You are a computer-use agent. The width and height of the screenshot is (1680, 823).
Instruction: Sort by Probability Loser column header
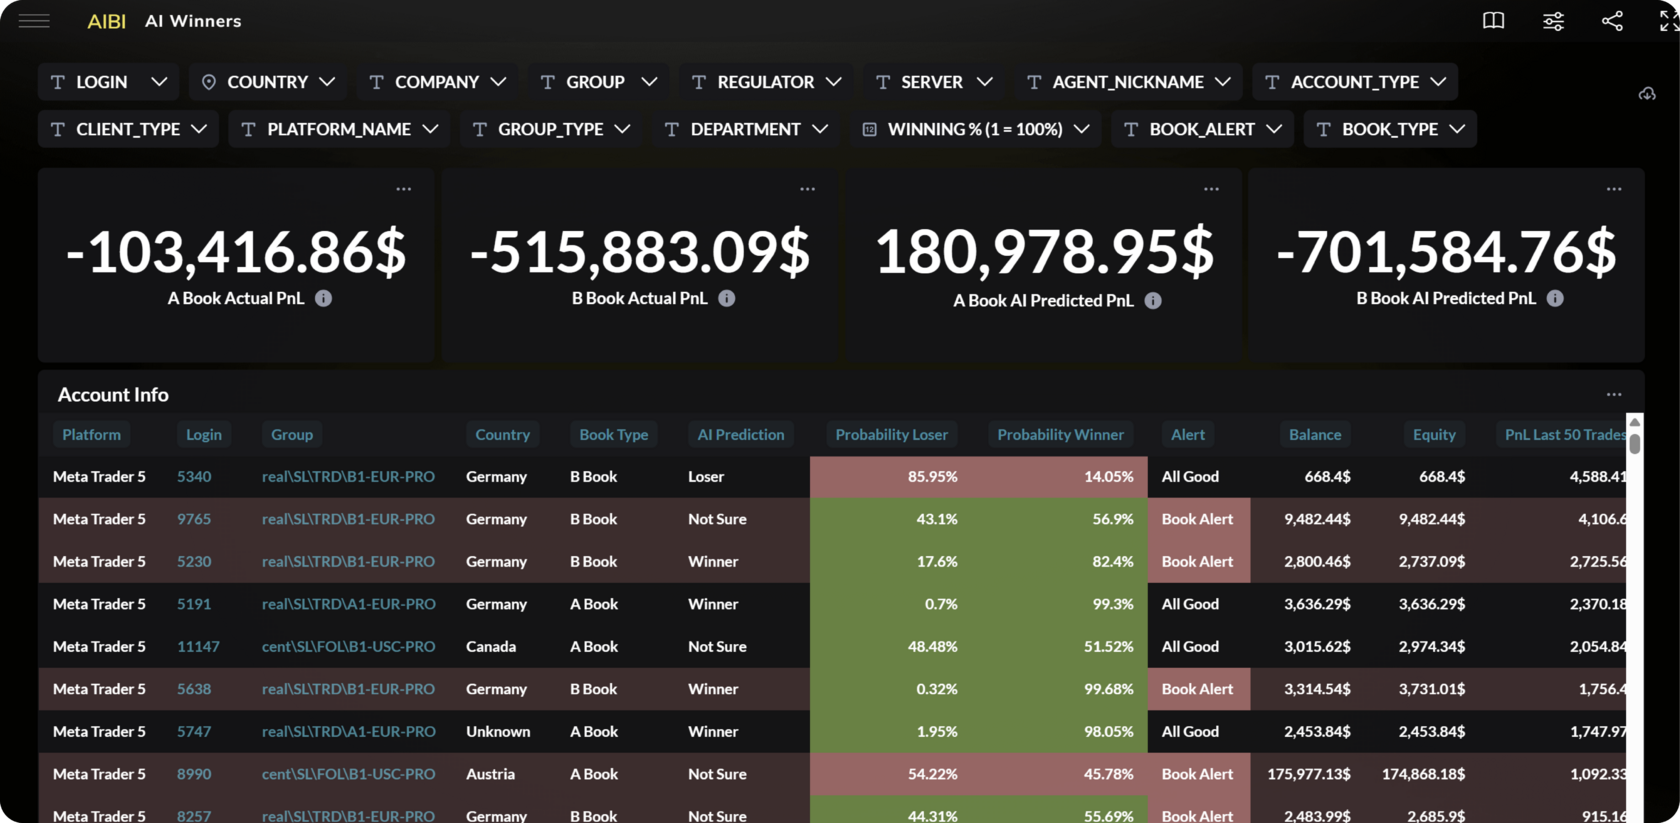click(892, 435)
